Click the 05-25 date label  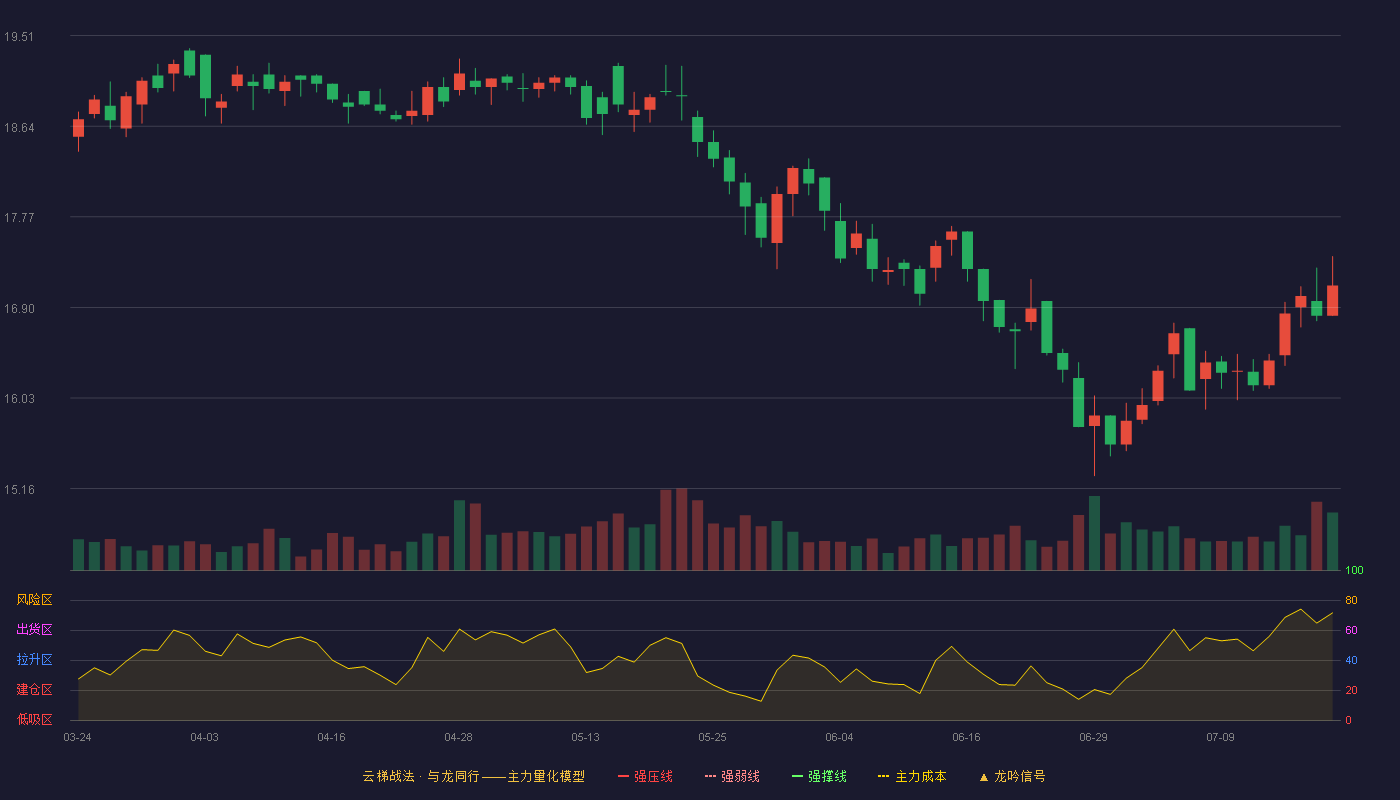712,737
